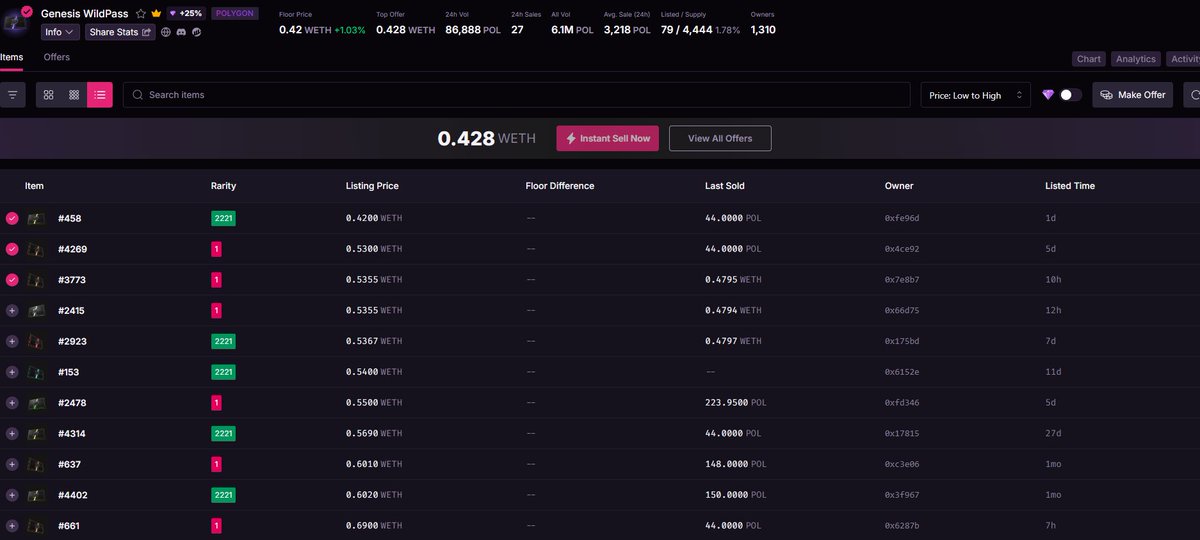This screenshot has height=540, width=1200.
Task: Click the purple diamond icon near toggle
Action: 1048,95
